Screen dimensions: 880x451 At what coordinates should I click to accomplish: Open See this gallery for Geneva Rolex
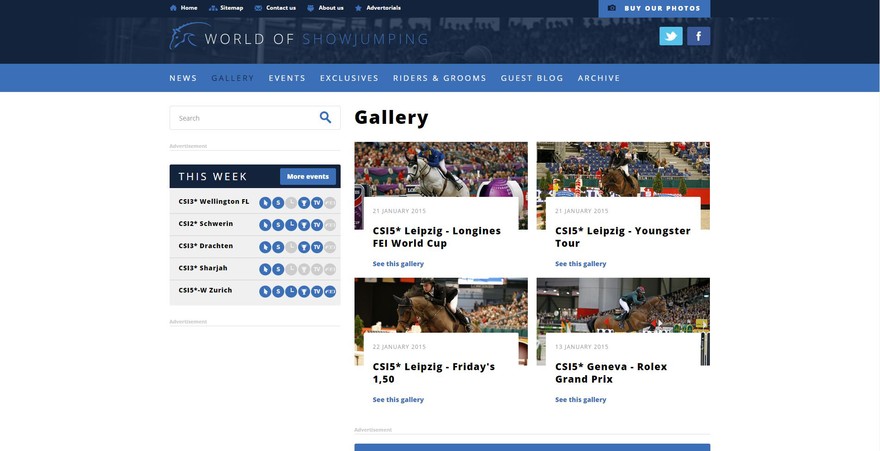click(580, 400)
